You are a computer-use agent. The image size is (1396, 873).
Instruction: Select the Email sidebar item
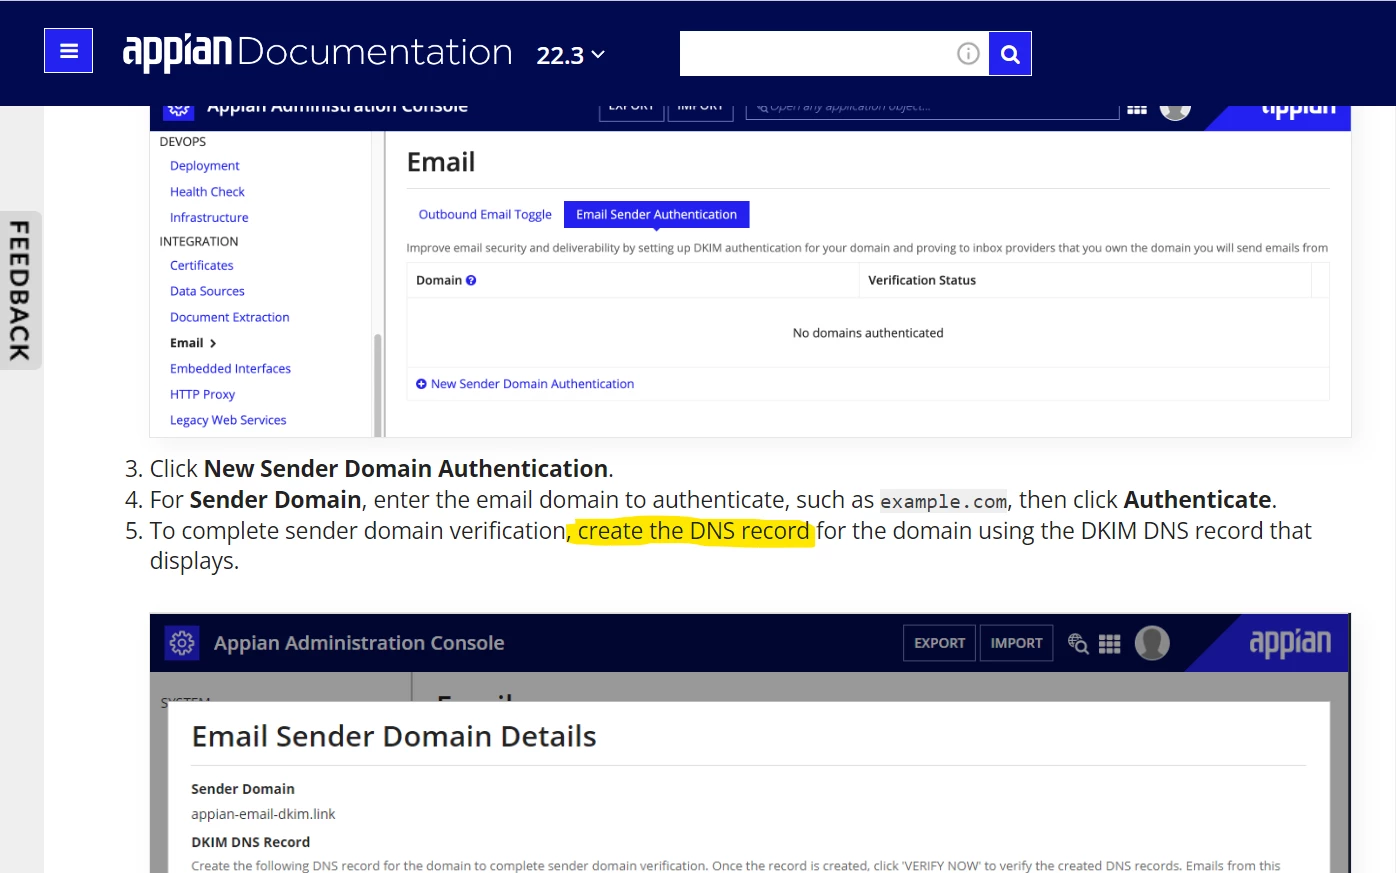point(187,343)
